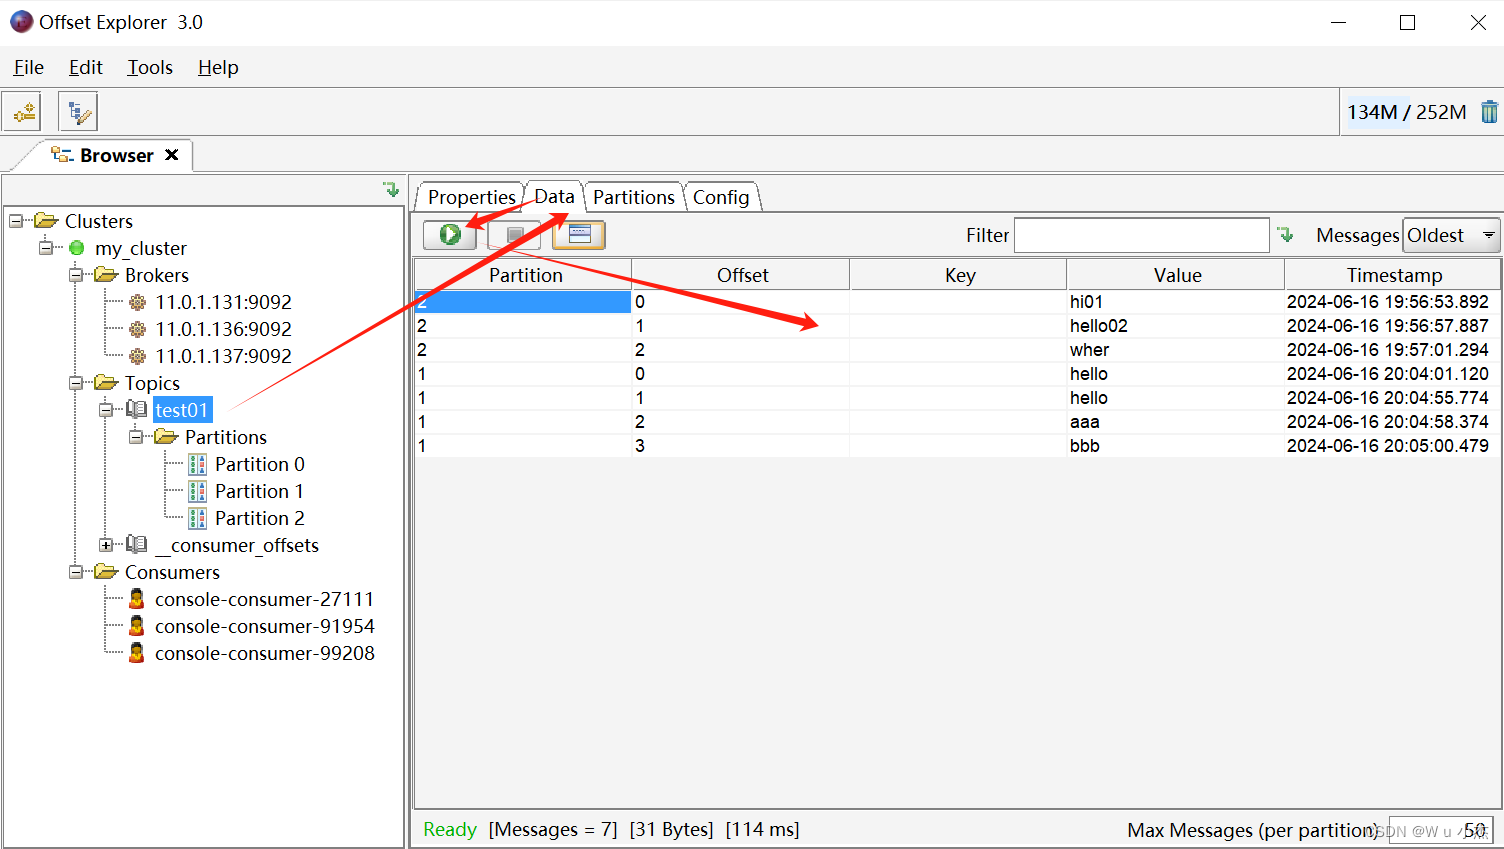The height and width of the screenshot is (849, 1504).
Task: Click the green refresh arrow above tree
Action: click(390, 189)
